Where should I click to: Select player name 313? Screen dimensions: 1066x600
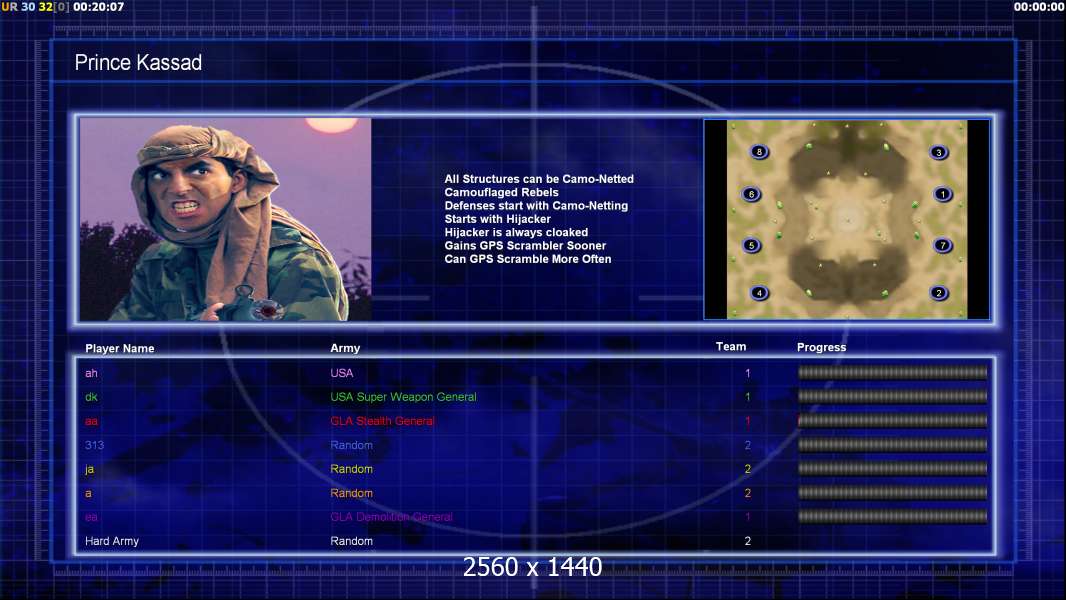(x=94, y=445)
